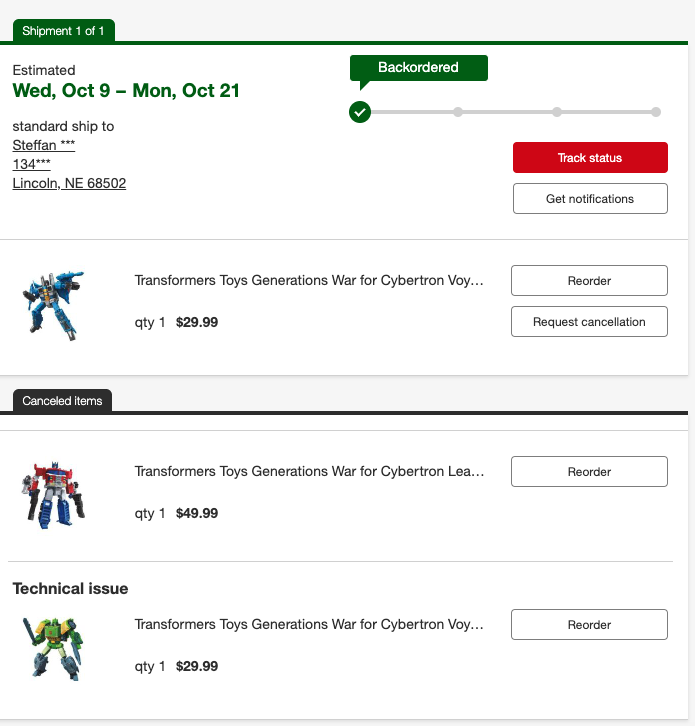Click the Backordered status label

pos(418,68)
